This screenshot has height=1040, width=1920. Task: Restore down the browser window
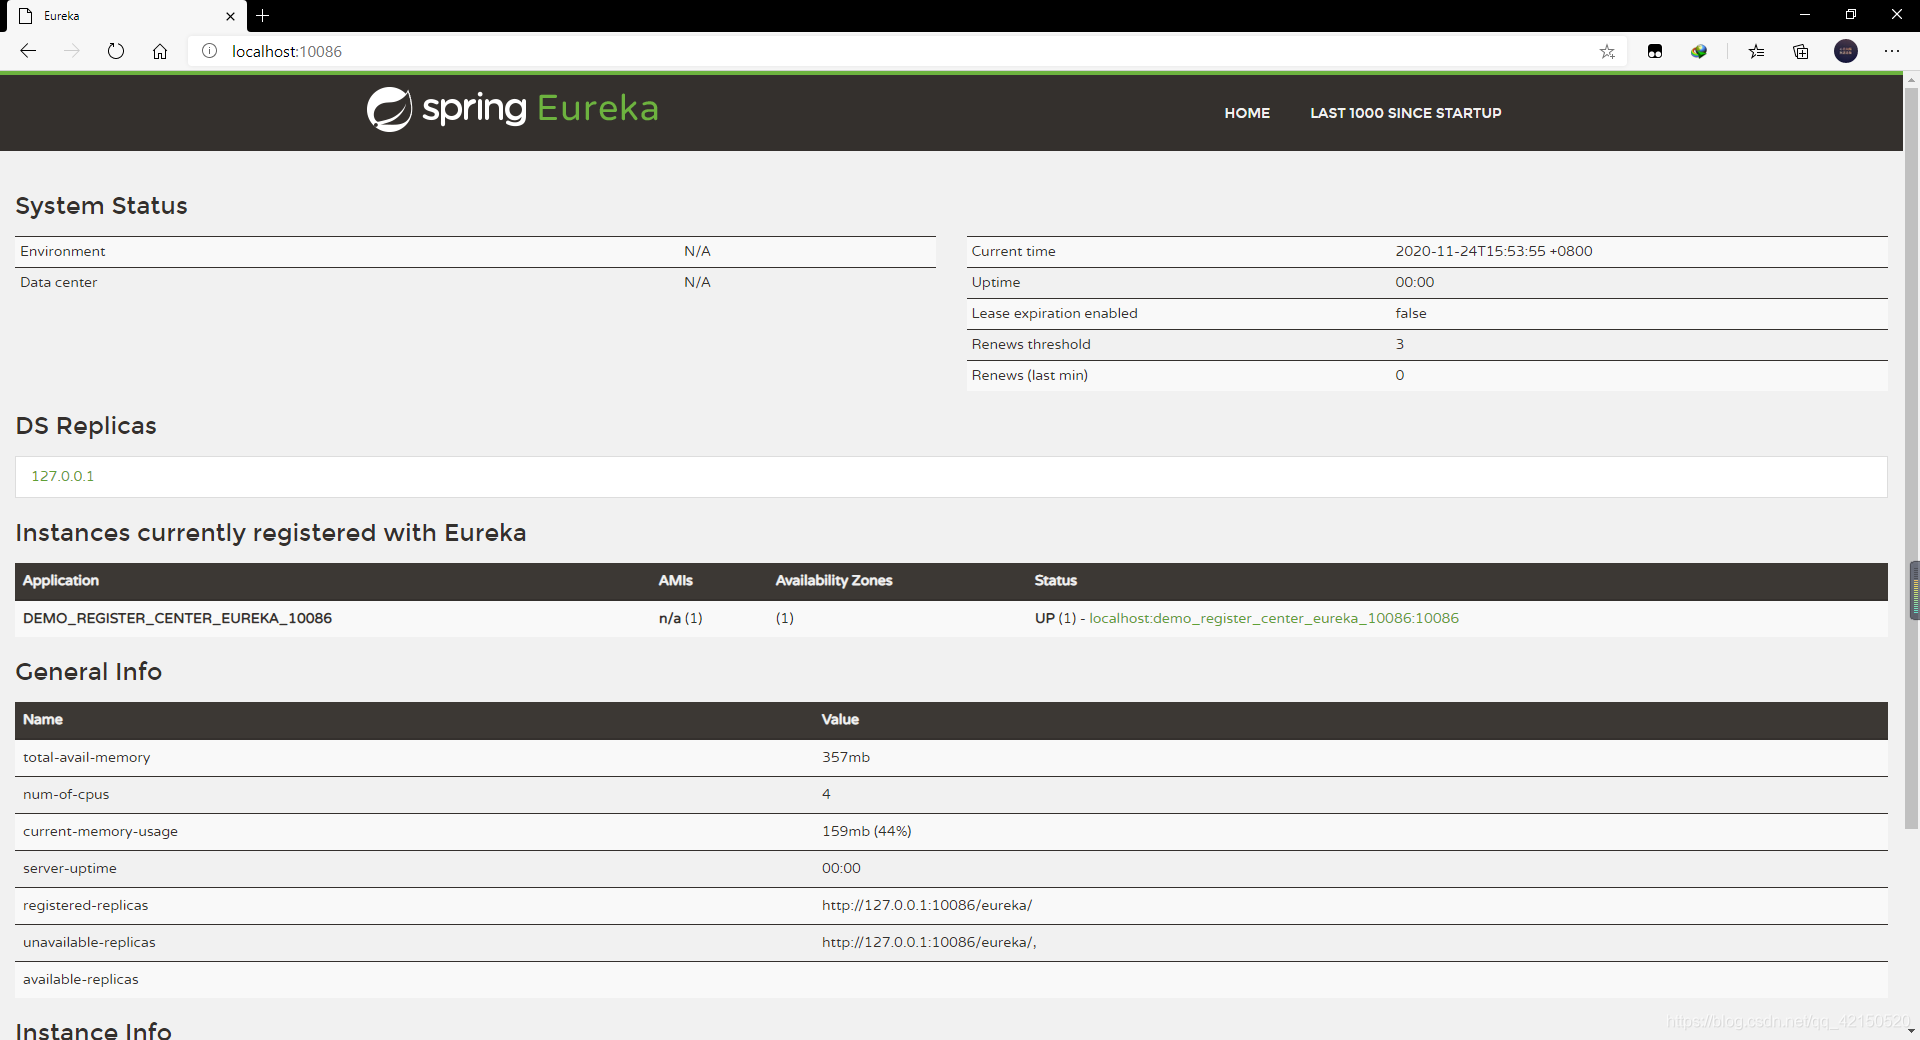coord(1851,15)
